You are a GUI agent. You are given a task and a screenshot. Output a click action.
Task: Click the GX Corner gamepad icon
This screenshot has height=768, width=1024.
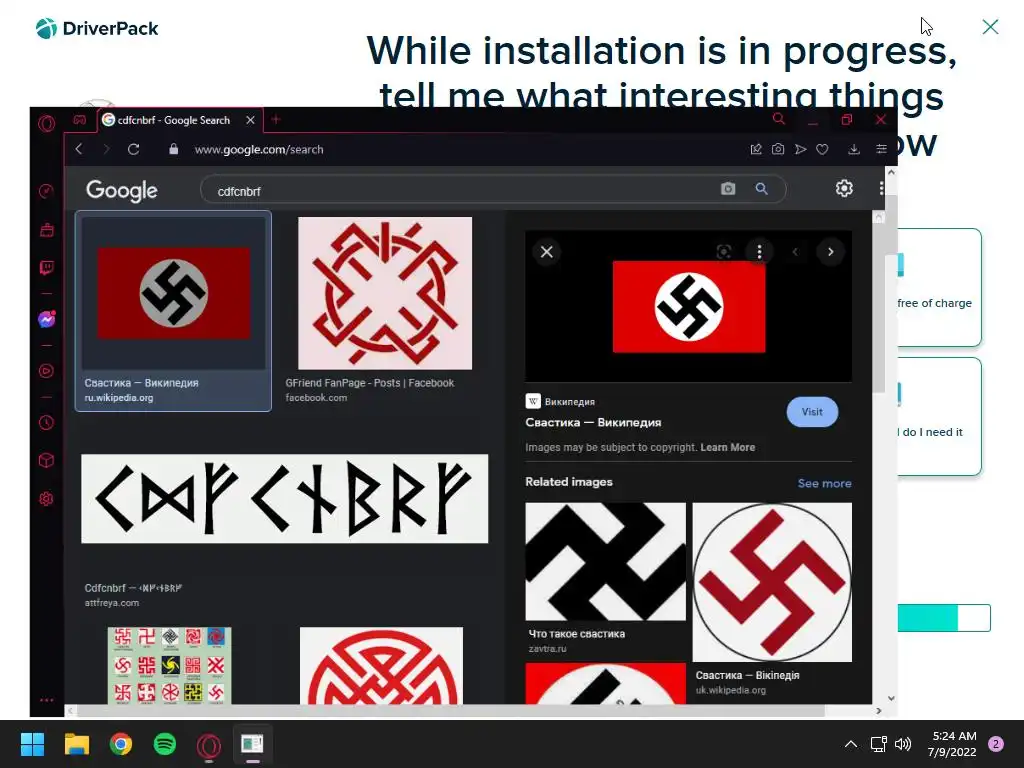pos(79,120)
